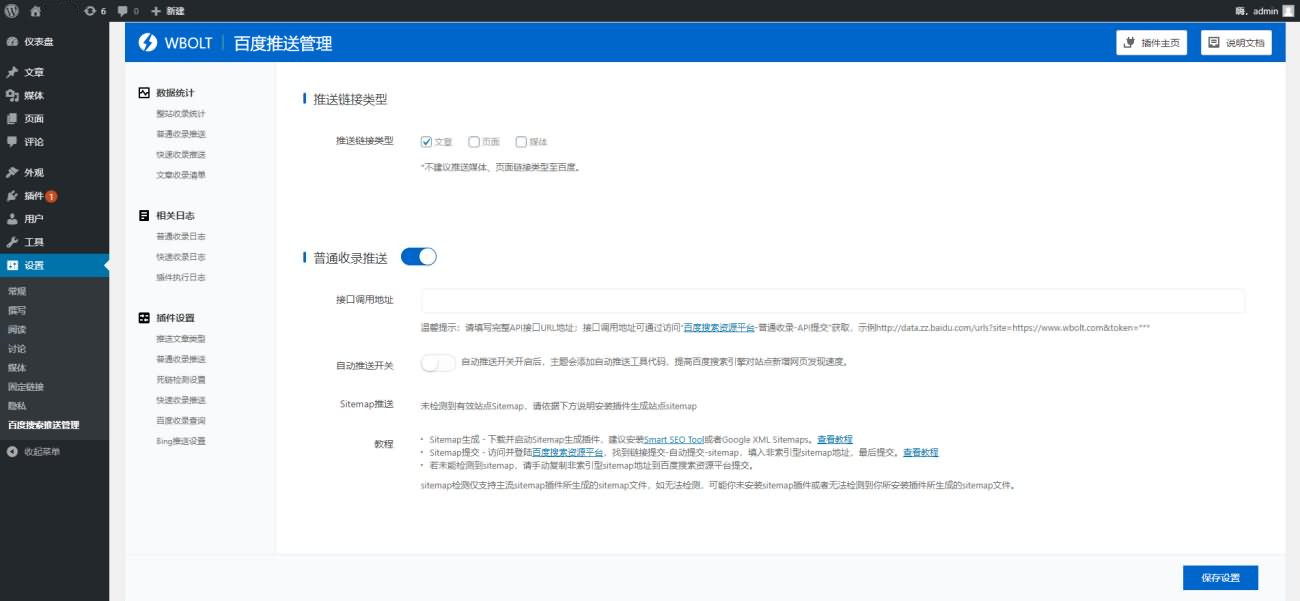Open 百度收录查询 under 插件设置
1300x601 pixels.
click(181, 421)
